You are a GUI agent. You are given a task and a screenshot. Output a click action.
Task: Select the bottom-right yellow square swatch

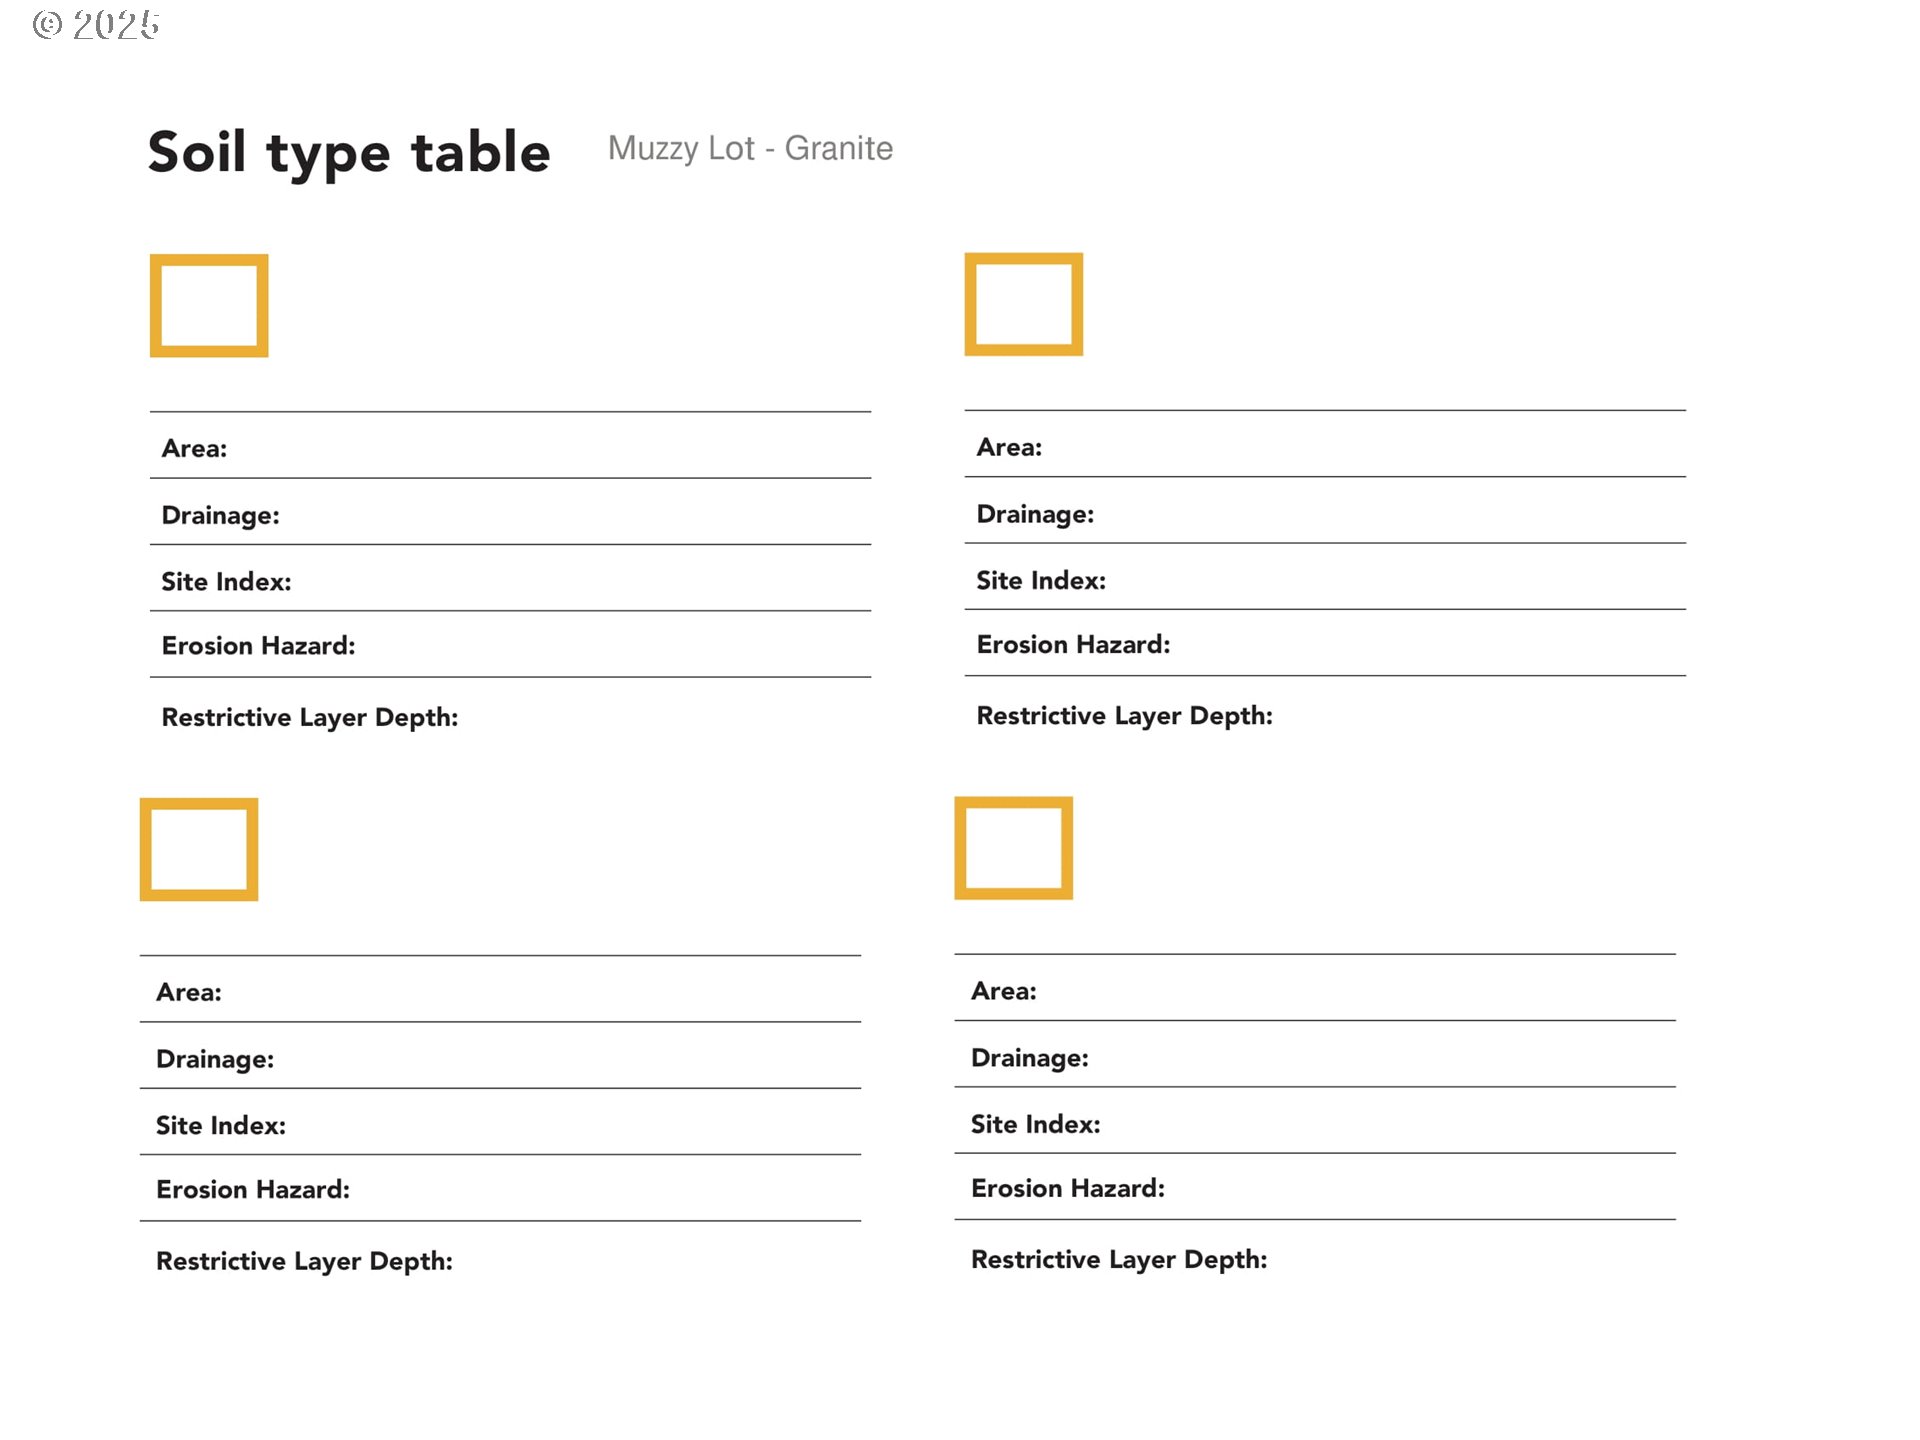coord(1013,848)
